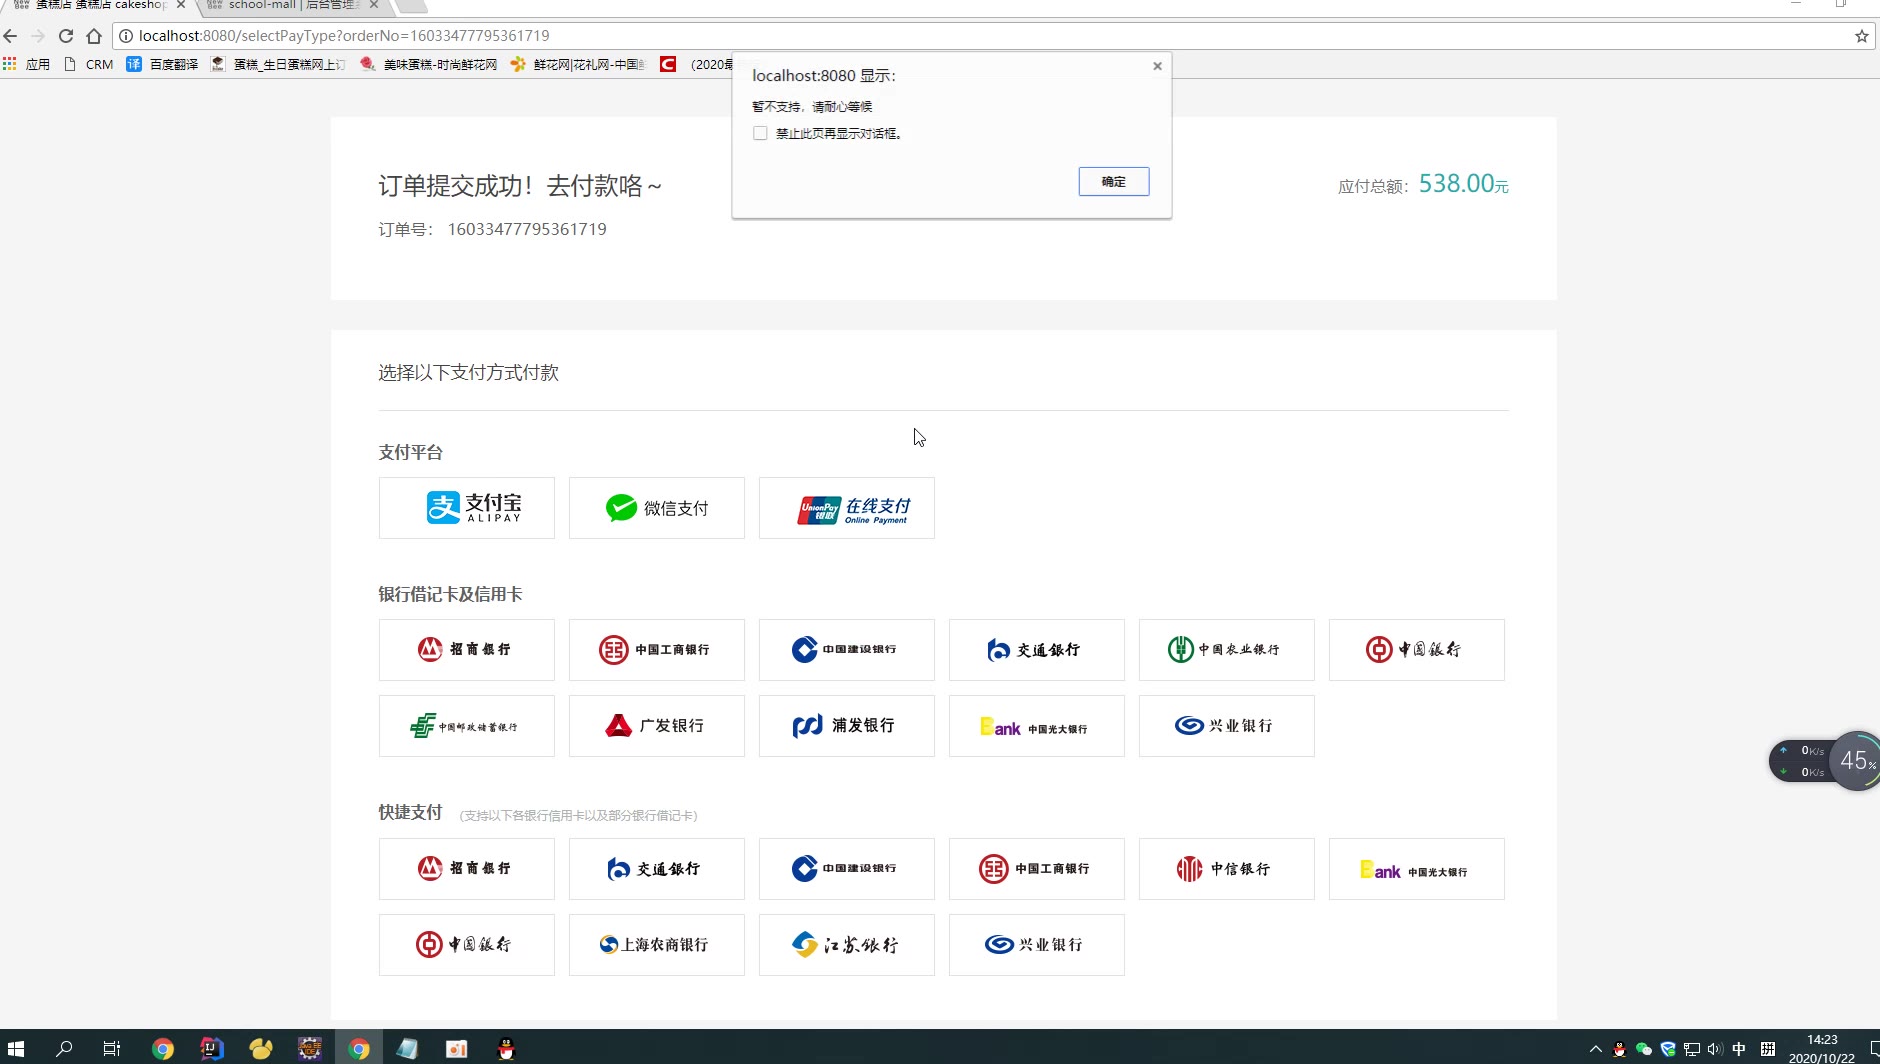
Task: Pick UnionPay online payment option
Action: click(x=847, y=508)
